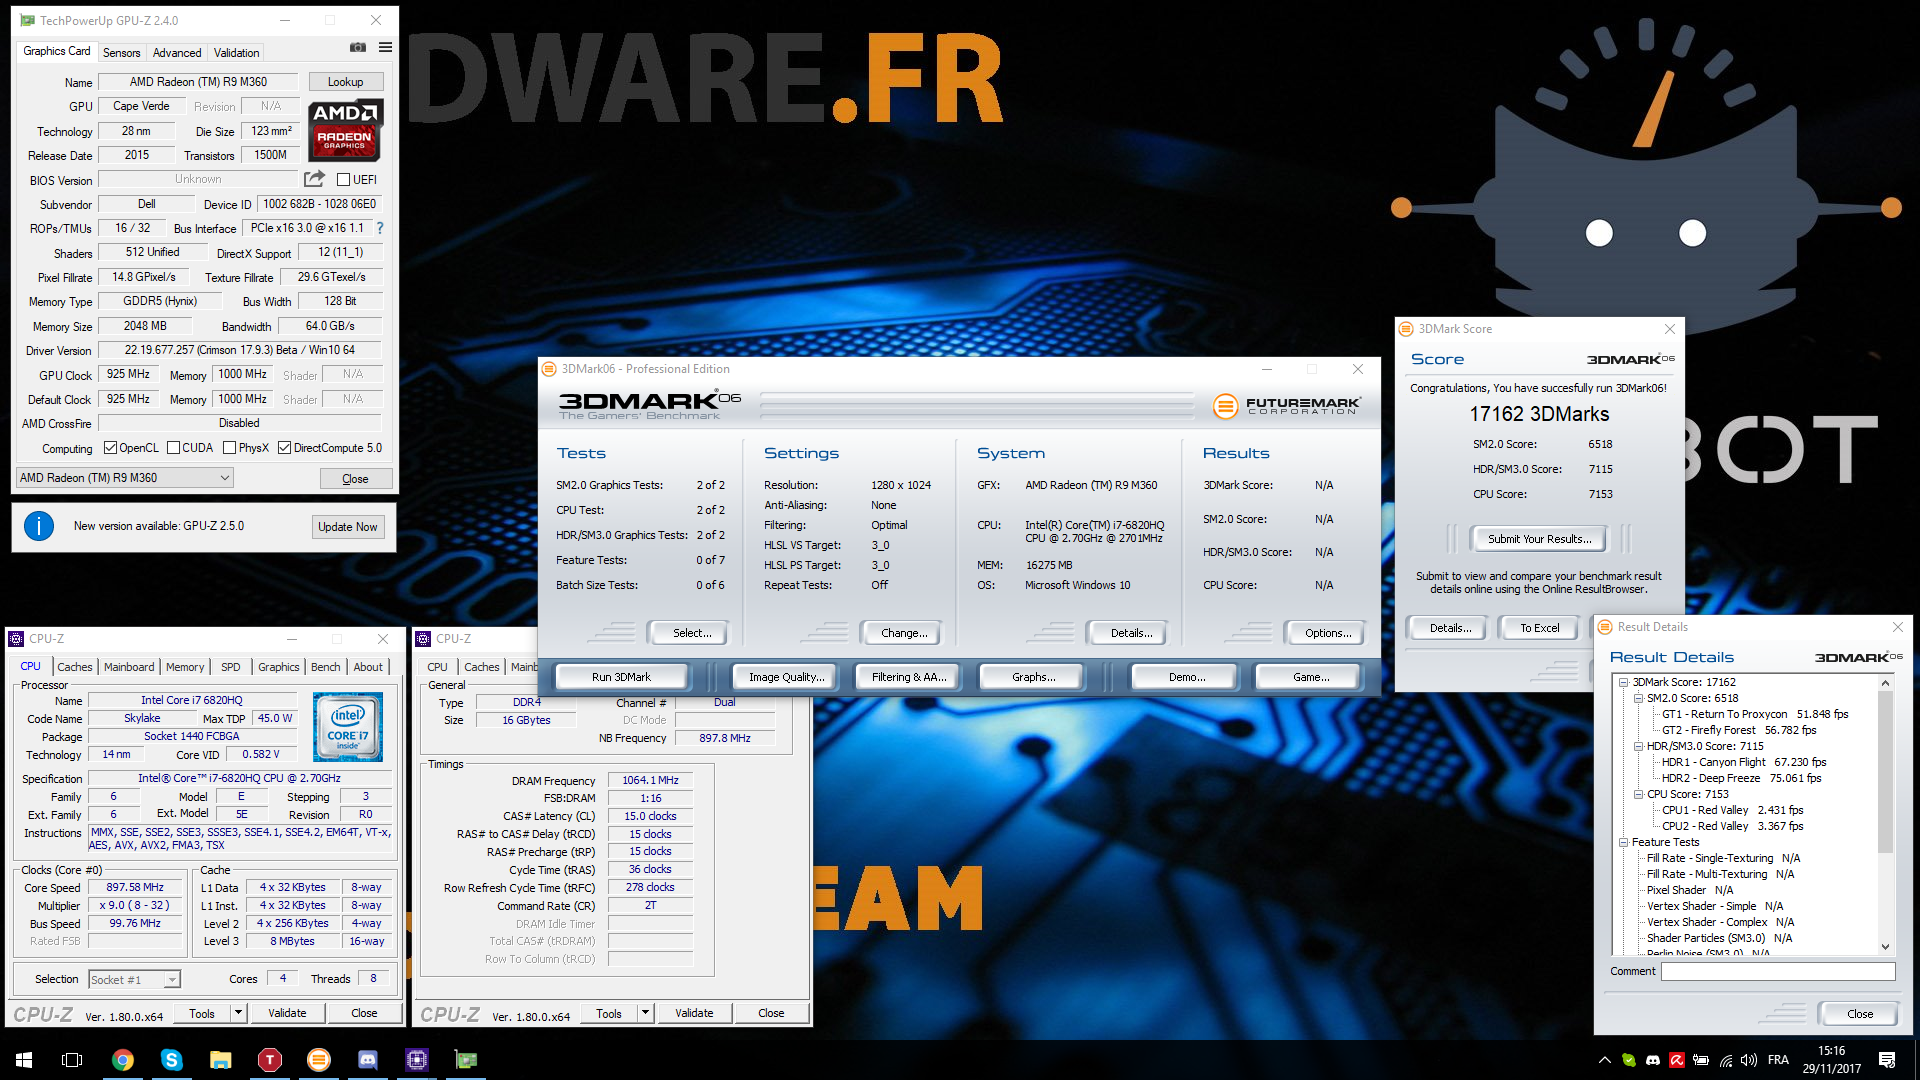Collapse the SM2.0 Score: 6518 tree node
The width and height of the screenshot is (1920, 1080).
pos(1638,698)
